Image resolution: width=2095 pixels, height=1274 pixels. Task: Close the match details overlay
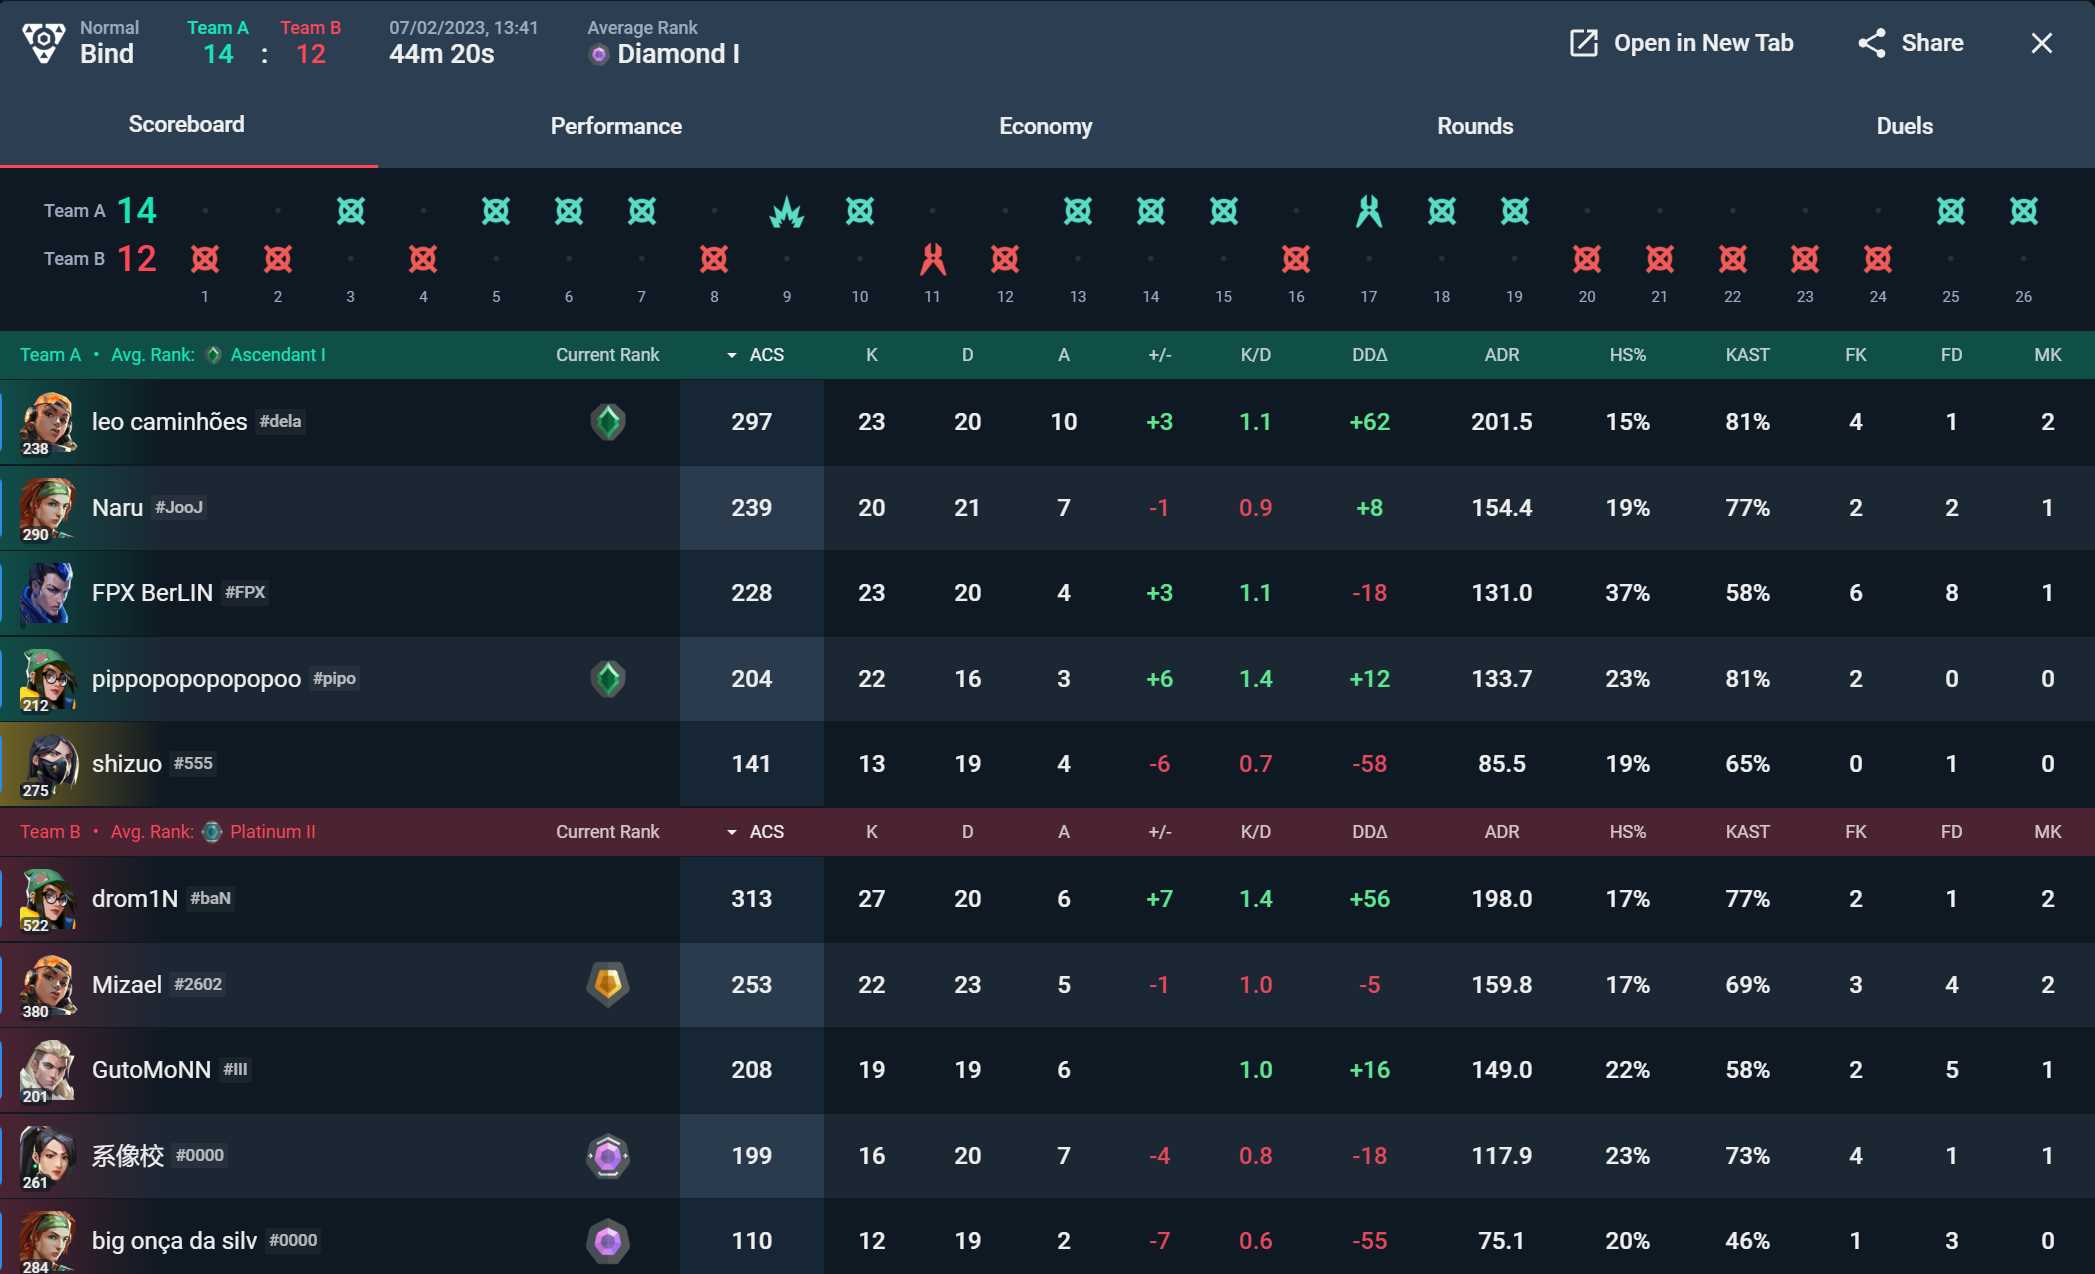(x=2041, y=43)
